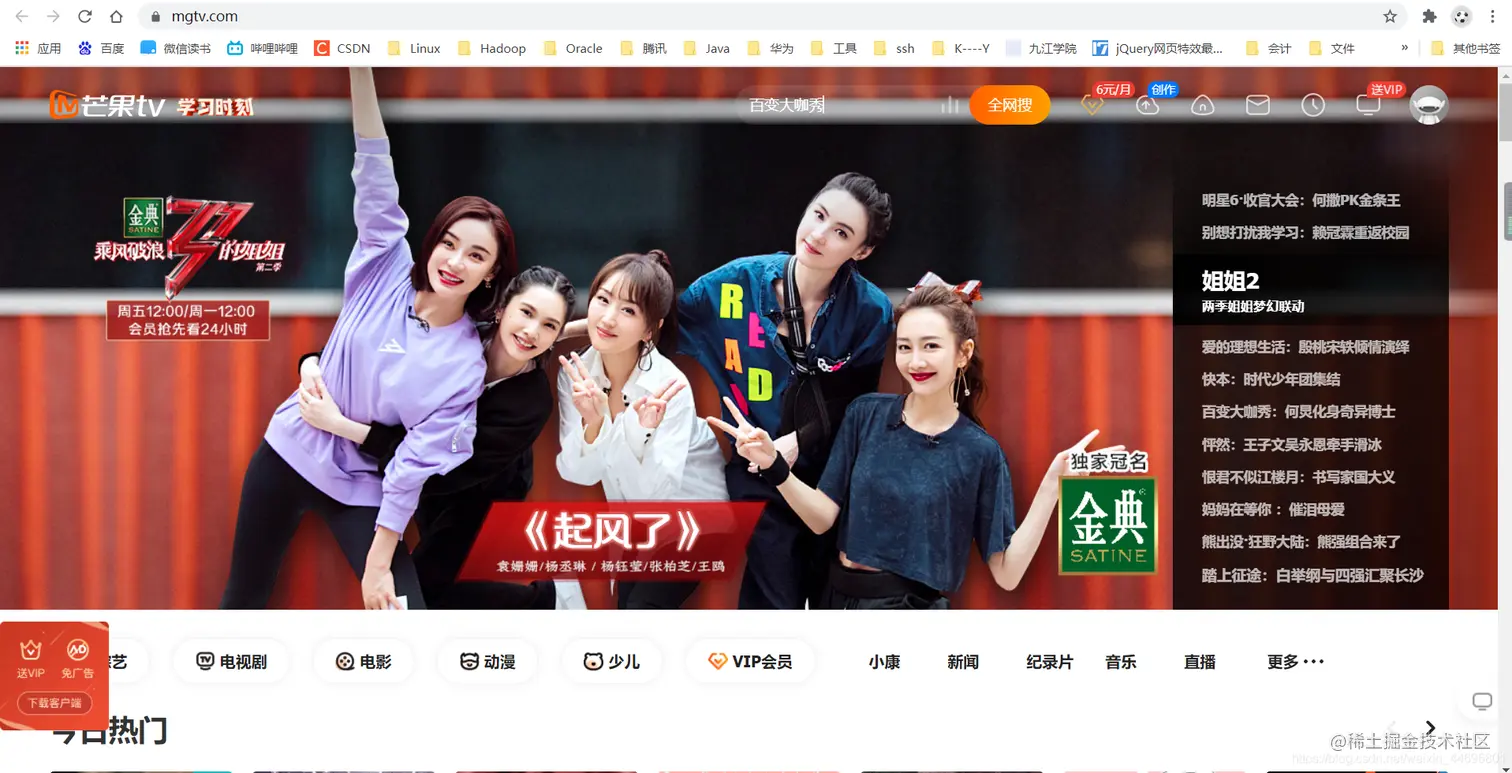Open the message envelope icon

[1257, 104]
